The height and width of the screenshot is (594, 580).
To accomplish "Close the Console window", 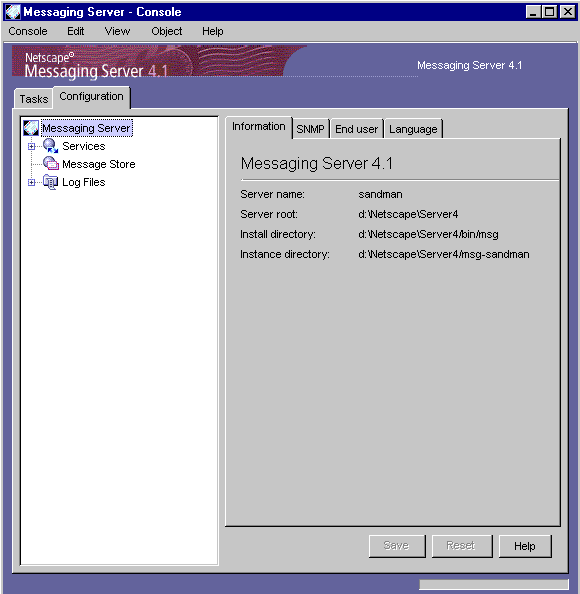I will click(568, 12).
